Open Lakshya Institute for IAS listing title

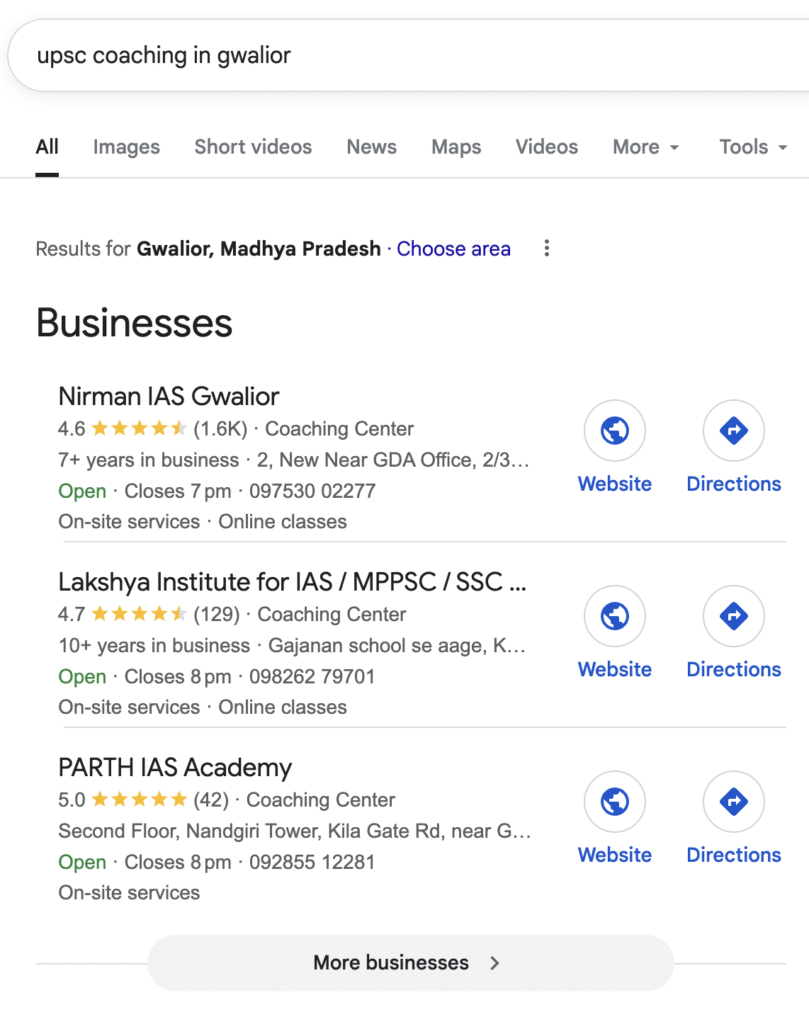point(292,582)
